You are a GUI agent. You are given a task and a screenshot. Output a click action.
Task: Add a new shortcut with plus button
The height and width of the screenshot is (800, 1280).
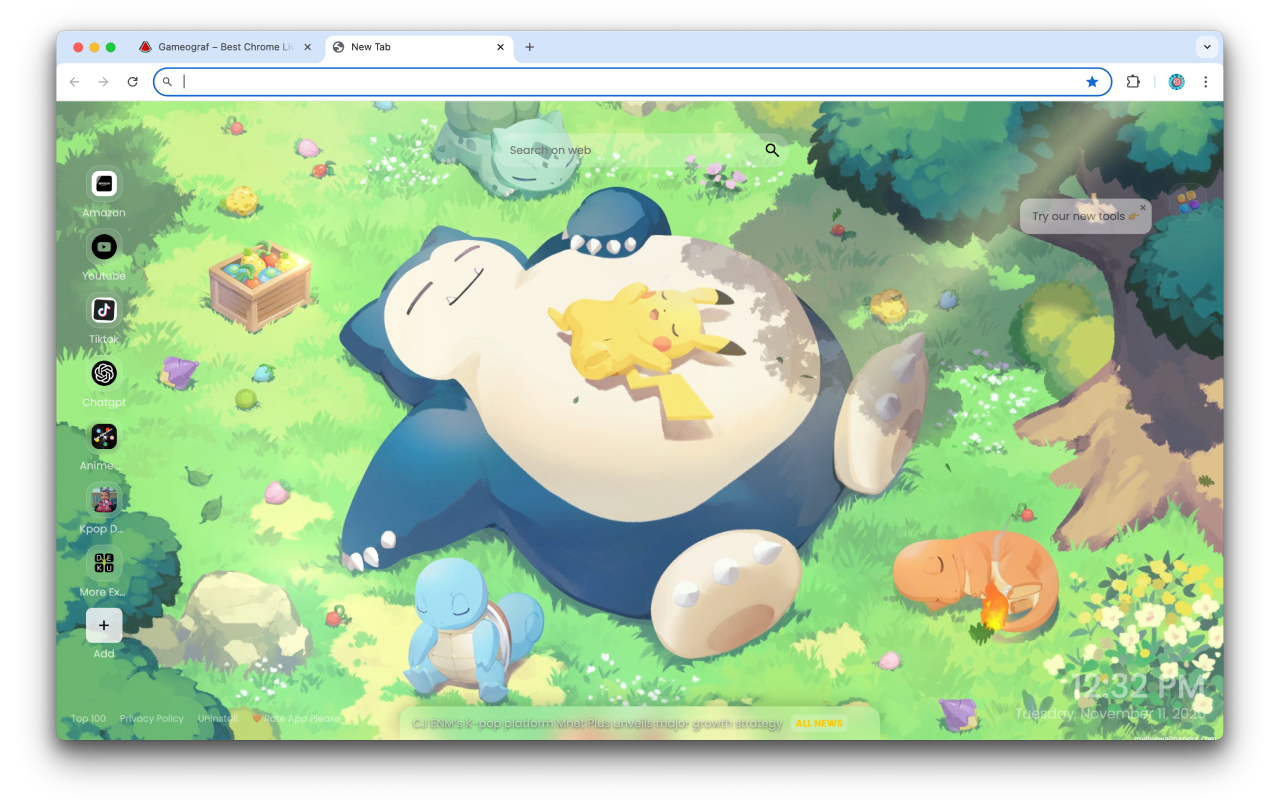[x=104, y=625]
